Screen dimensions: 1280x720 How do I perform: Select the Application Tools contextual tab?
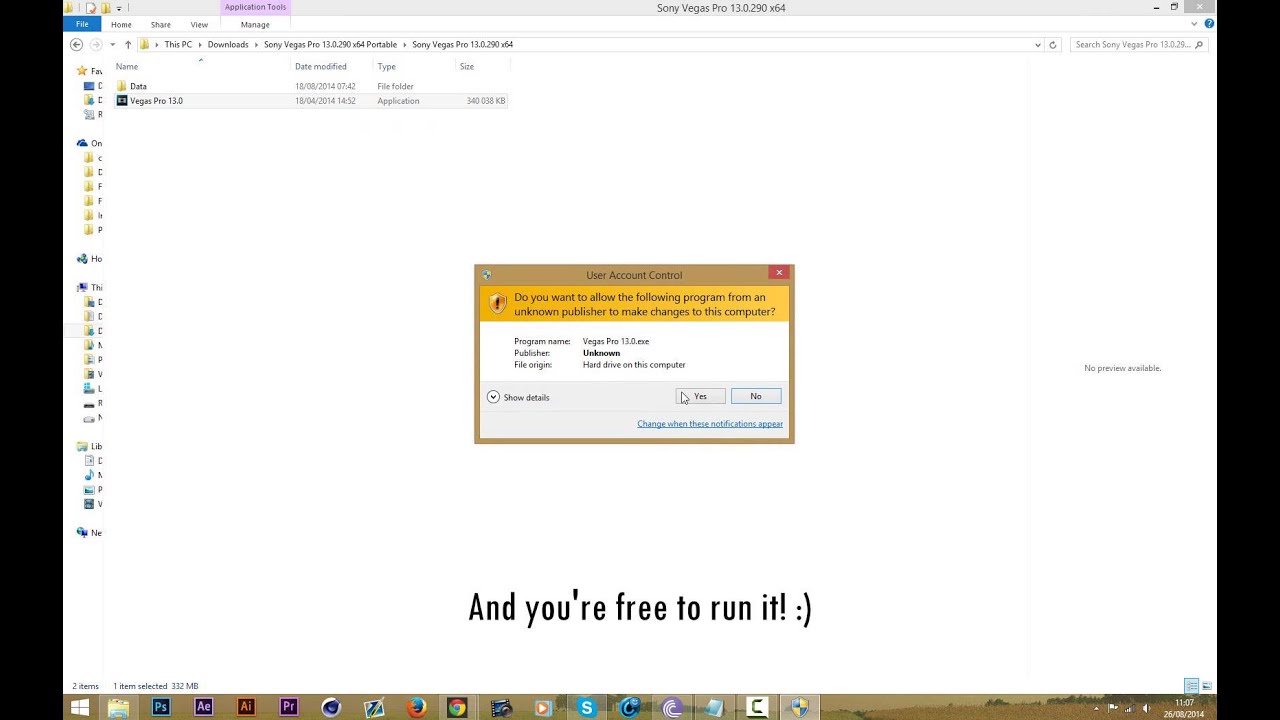tap(255, 7)
